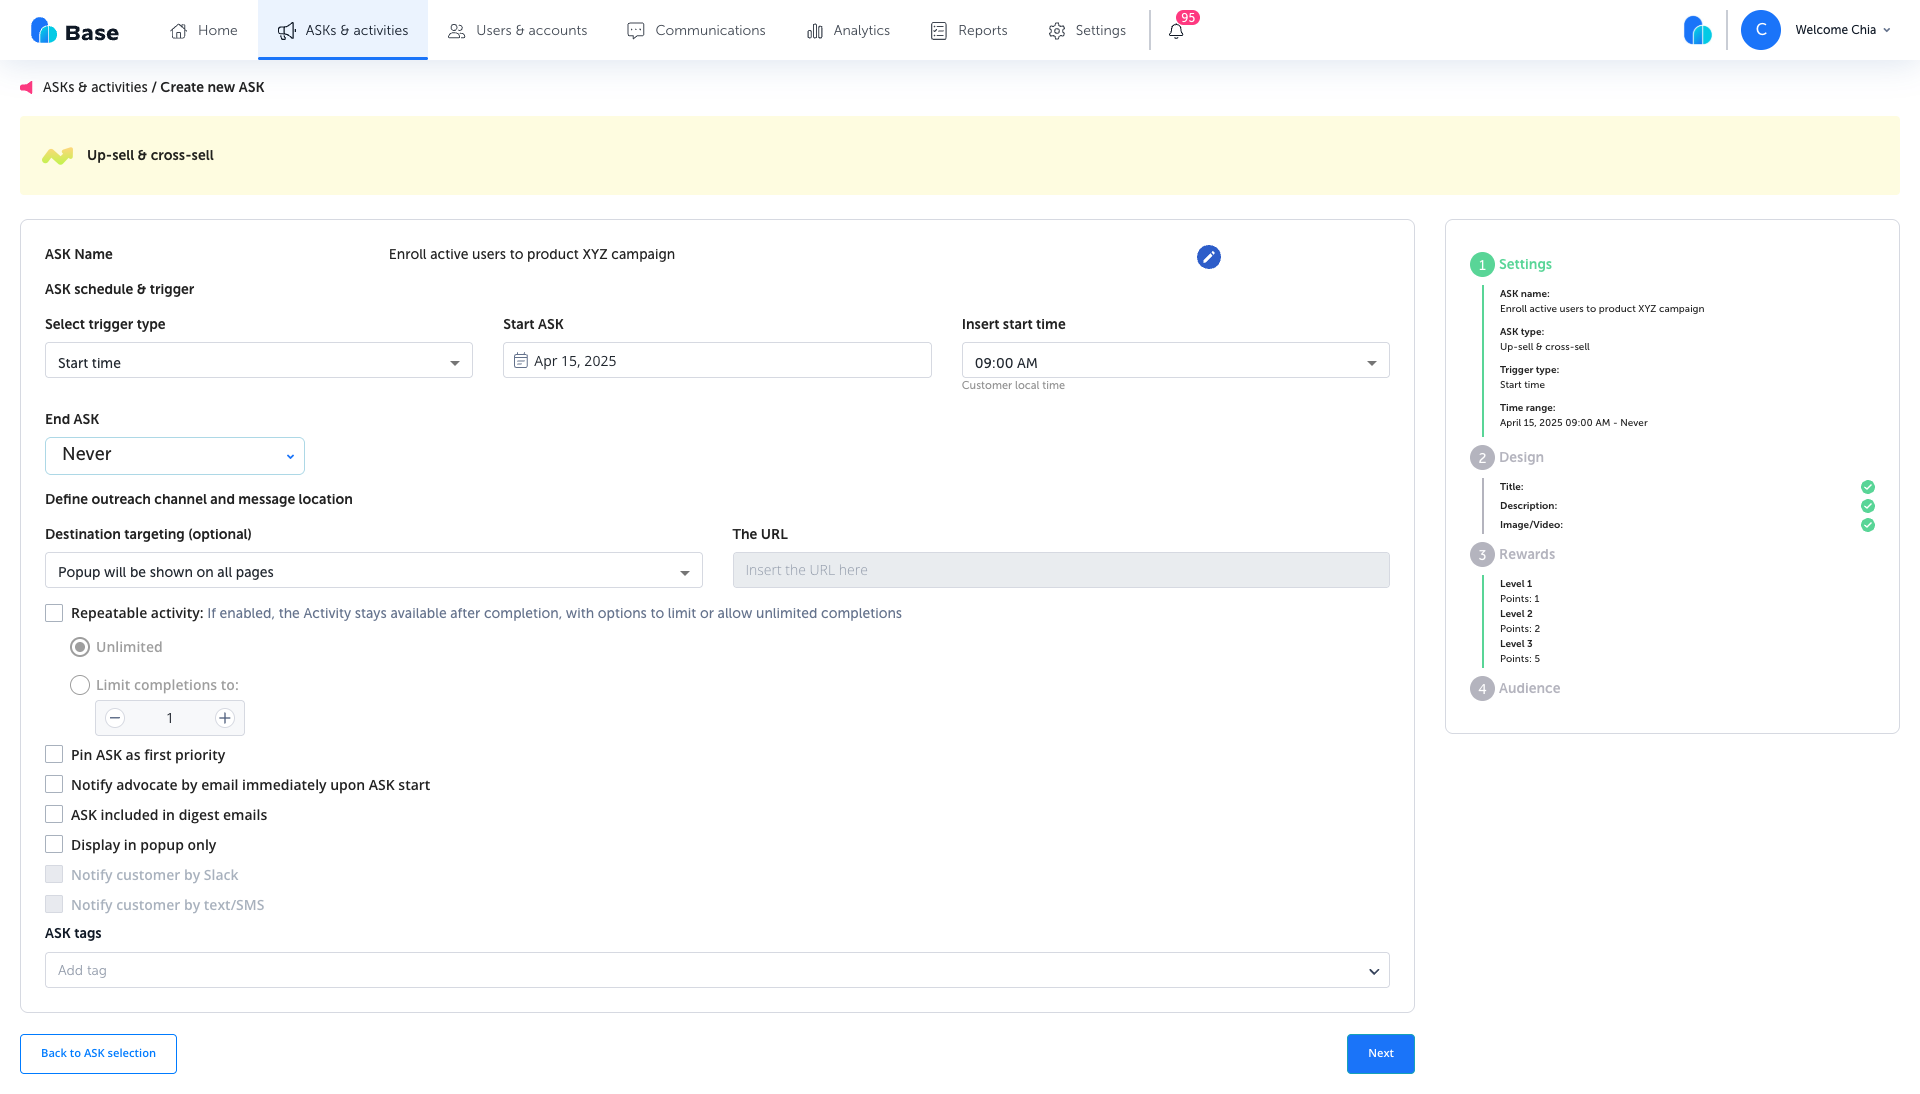Click the Users & accounts people icon

click(457, 31)
